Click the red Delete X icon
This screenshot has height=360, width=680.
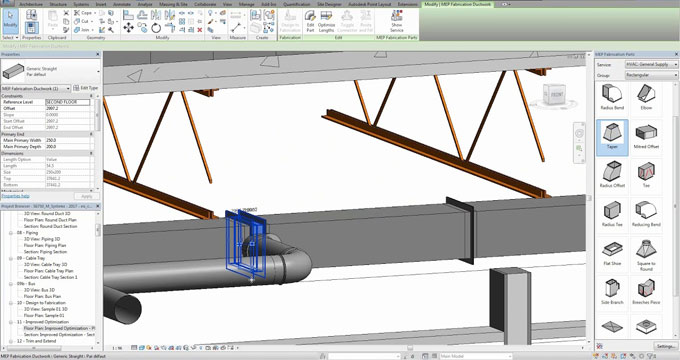pos(199,30)
